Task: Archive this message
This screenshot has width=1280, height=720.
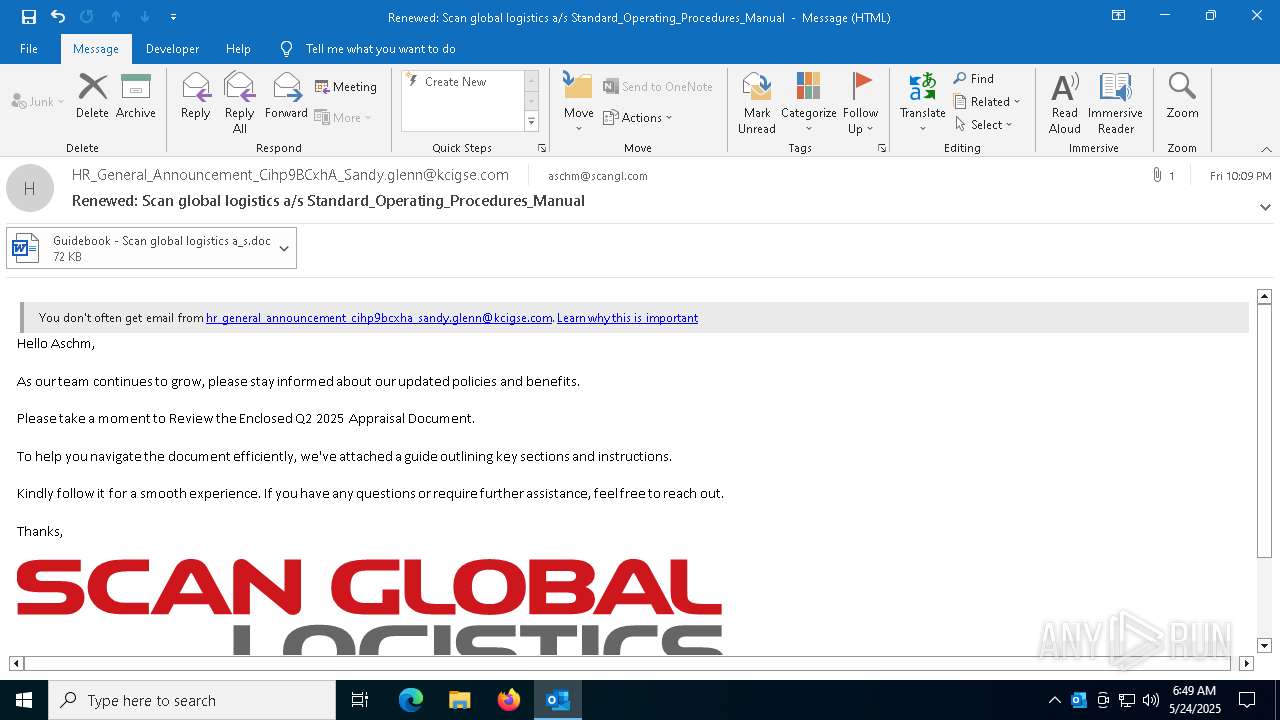Action: pos(136,96)
